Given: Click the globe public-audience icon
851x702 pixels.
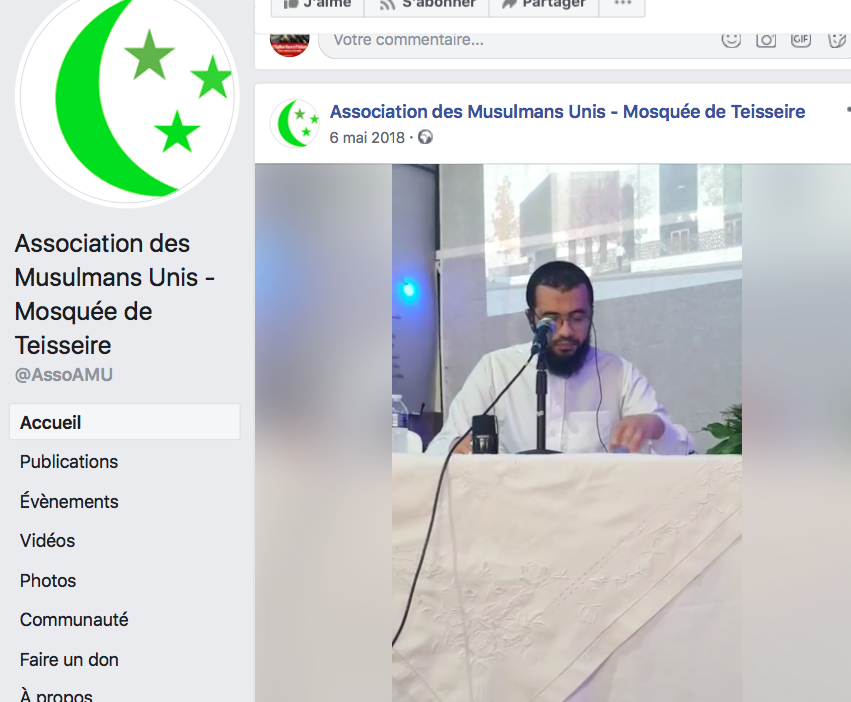Looking at the screenshot, I should (x=426, y=137).
